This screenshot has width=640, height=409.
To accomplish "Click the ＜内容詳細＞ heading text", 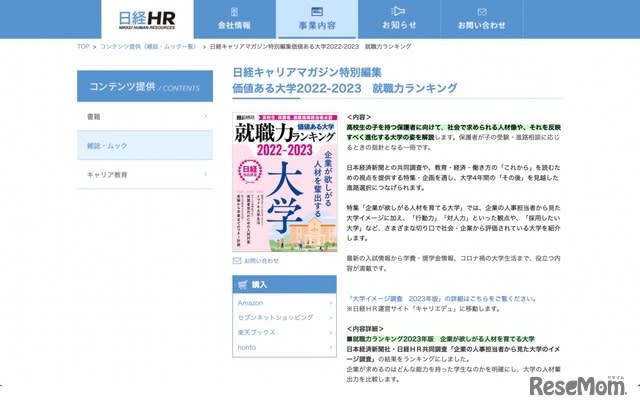I will click(x=365, y=329).
